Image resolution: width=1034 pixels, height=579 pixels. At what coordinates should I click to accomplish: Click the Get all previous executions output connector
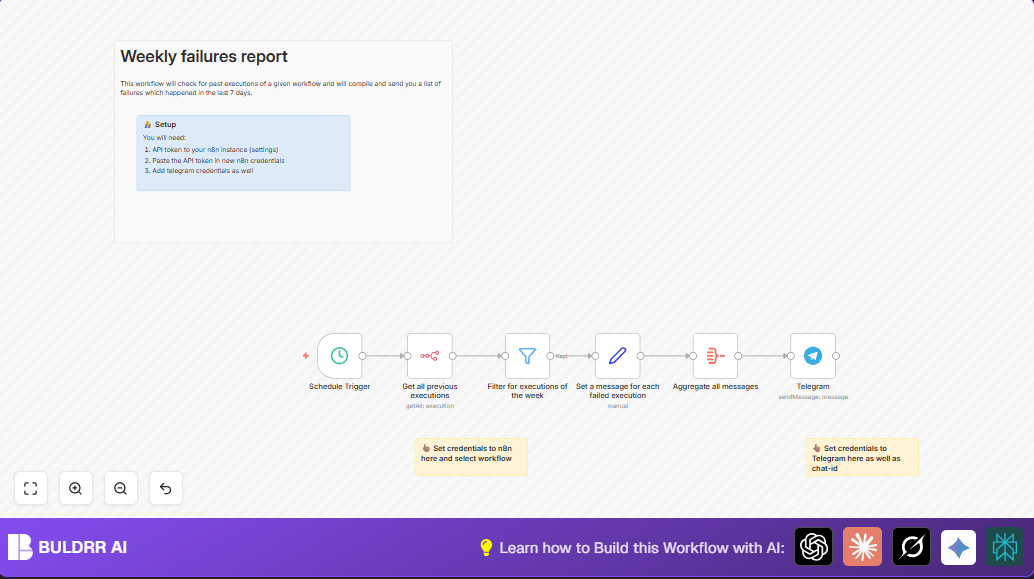[452, 355]
